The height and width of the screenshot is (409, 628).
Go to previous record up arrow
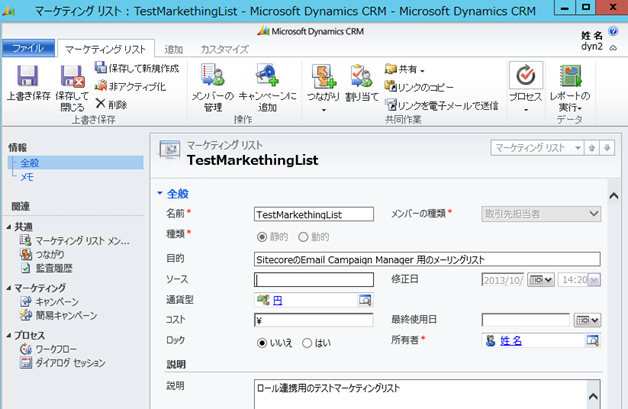click(592, 148)
